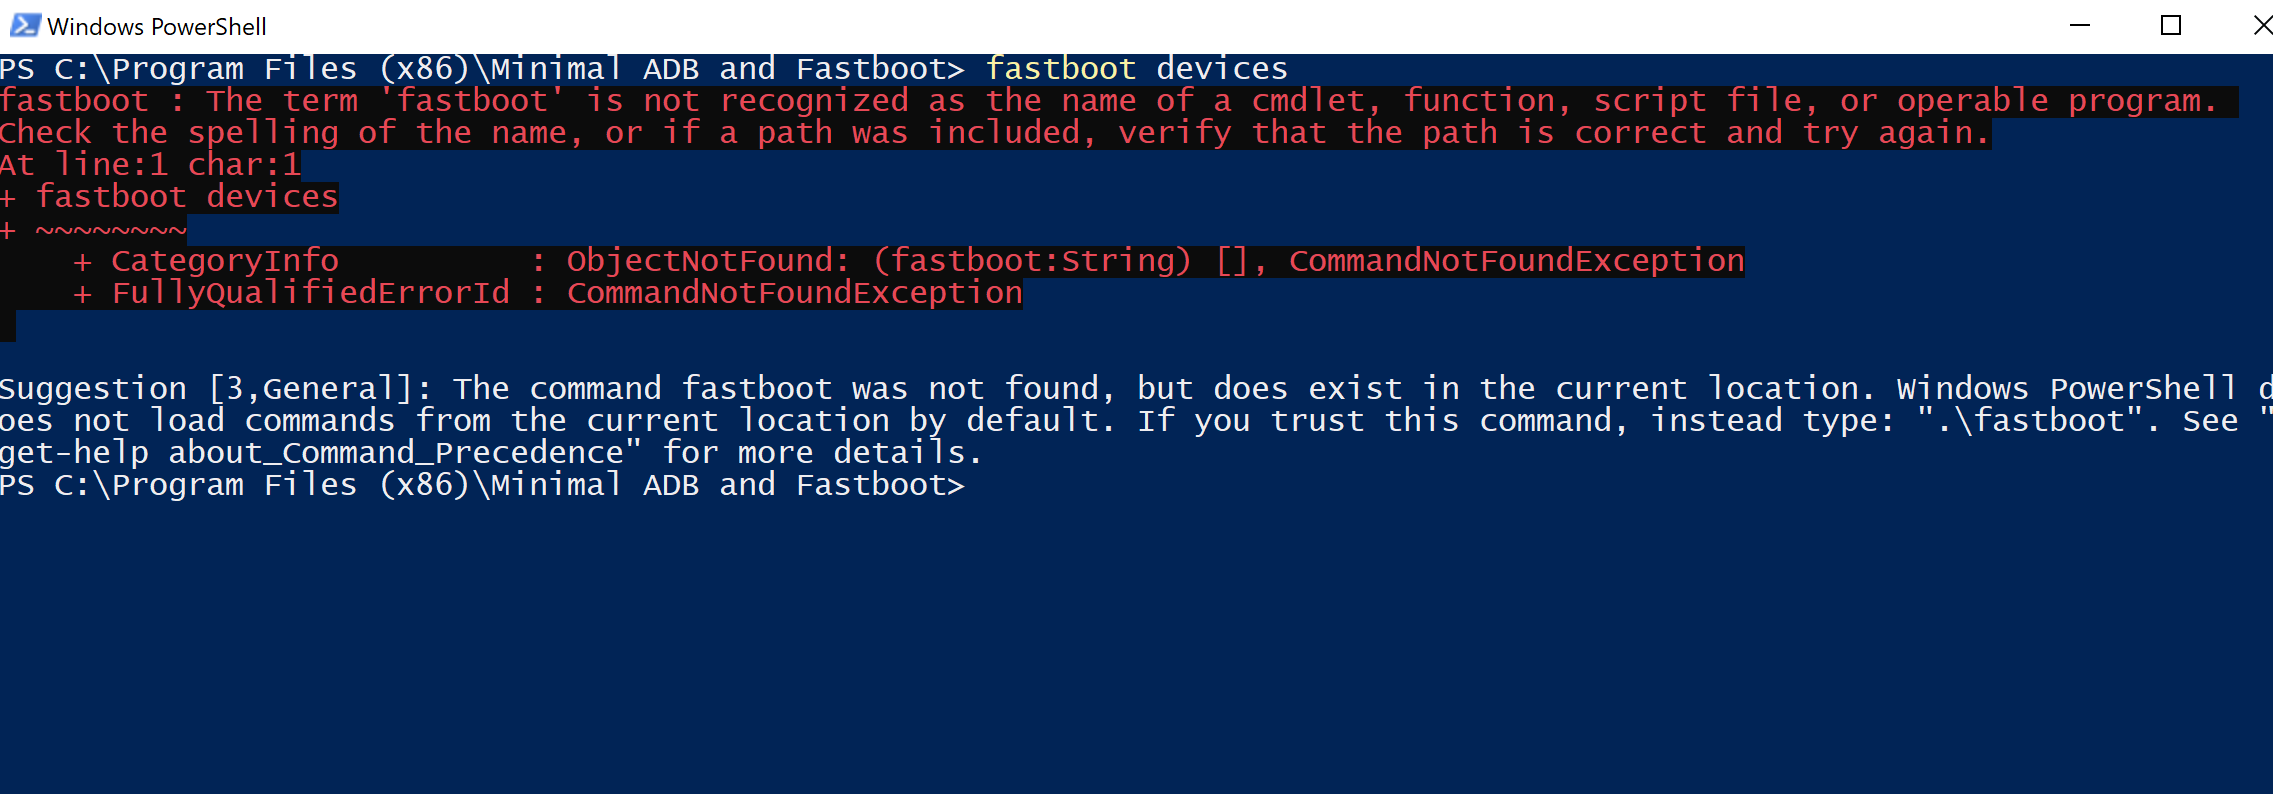
Task: Minimize the Windows PowerShell window
Action: 2080,25
